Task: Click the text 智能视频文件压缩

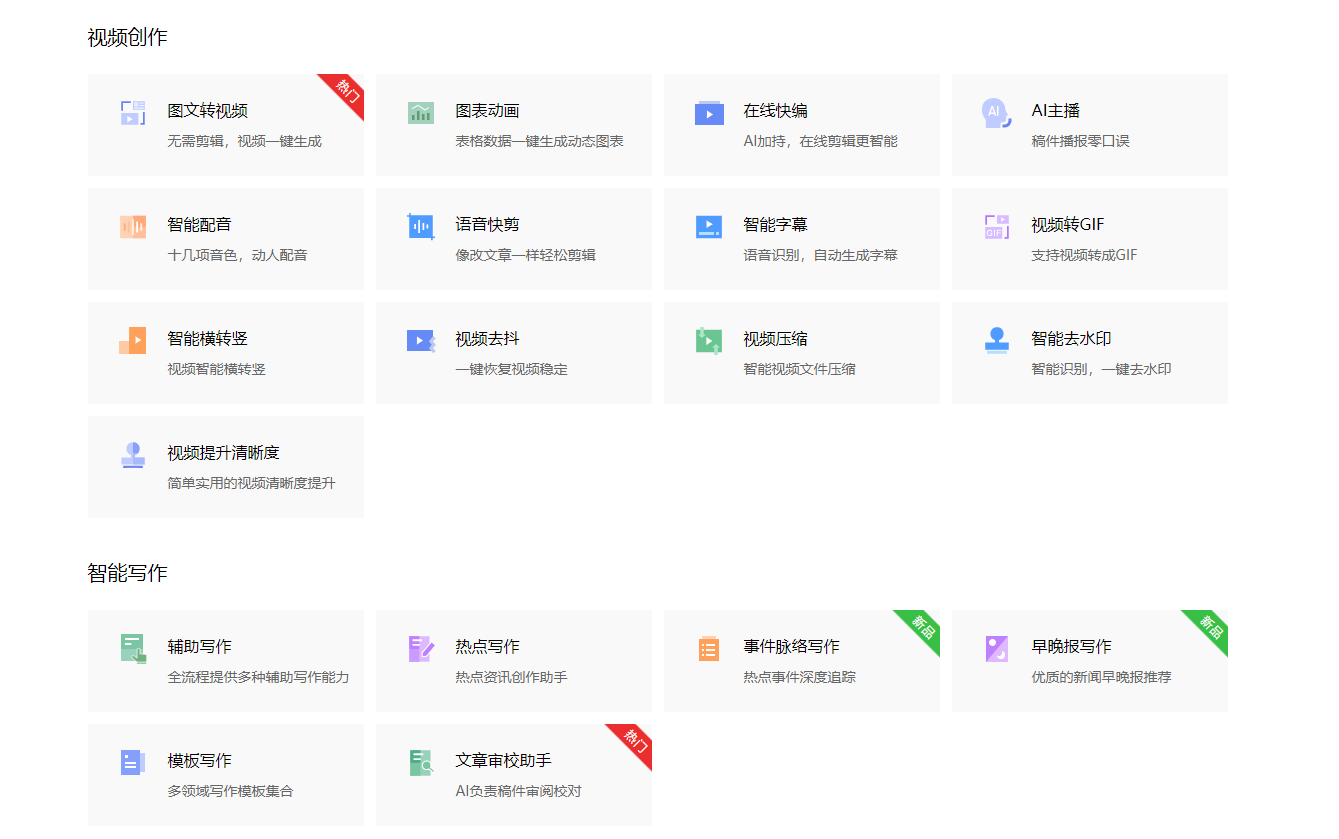Action: point(800,369)
